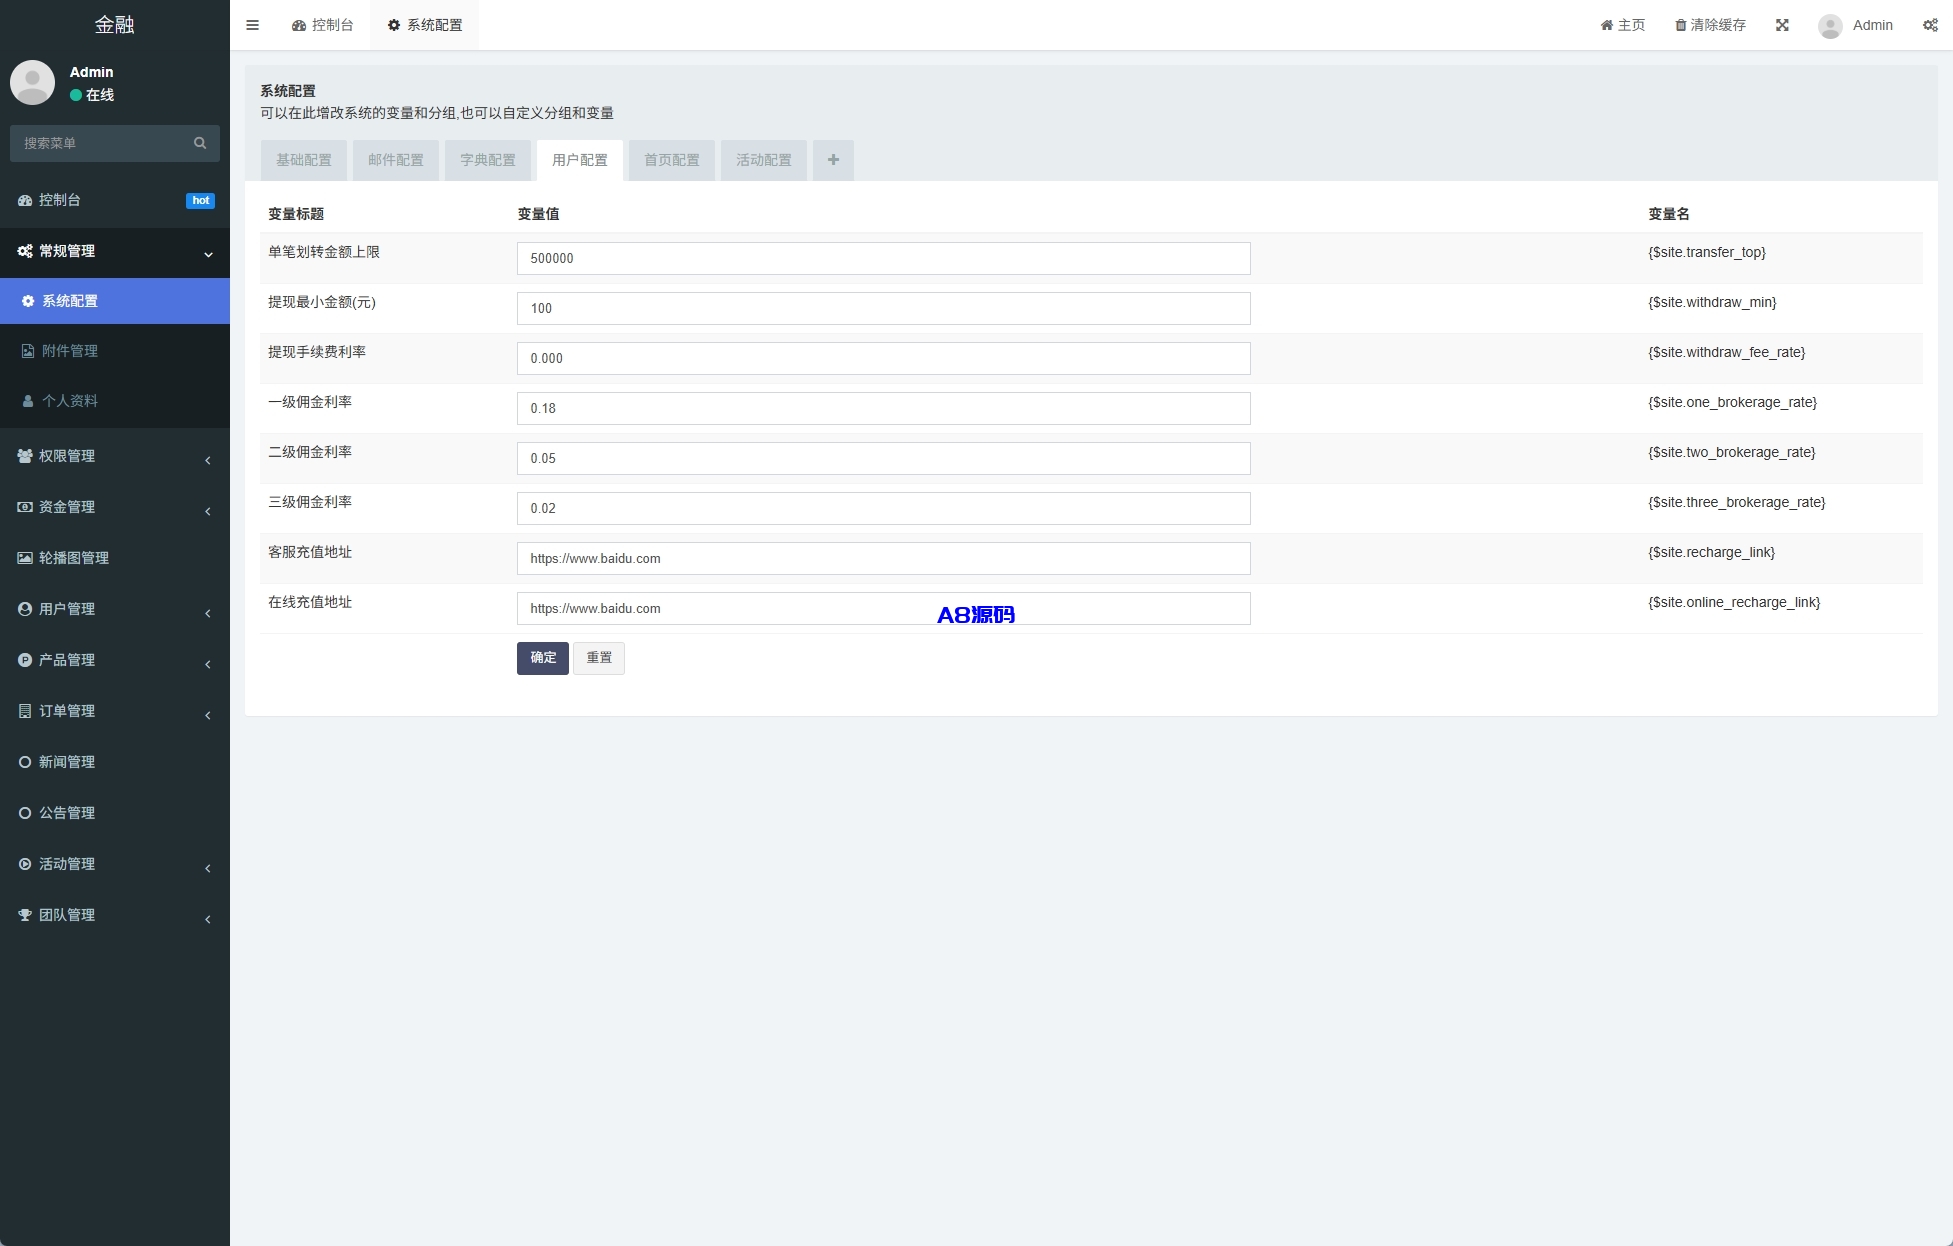Switch to the 首页配置 tab
Screen dimensions: 1953x1246
tap(672, 160)
